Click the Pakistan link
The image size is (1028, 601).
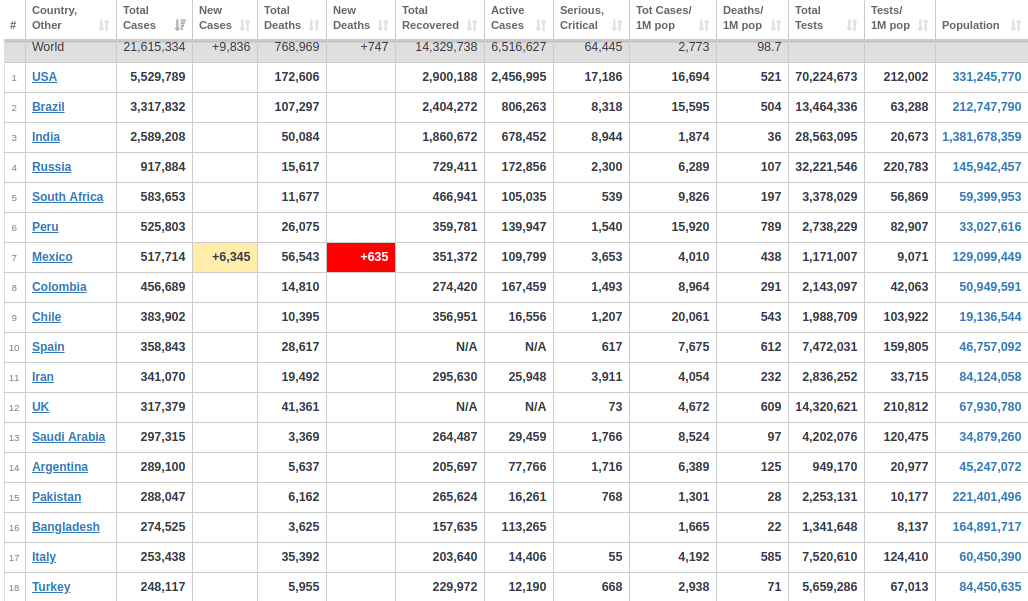click(57, 497)
